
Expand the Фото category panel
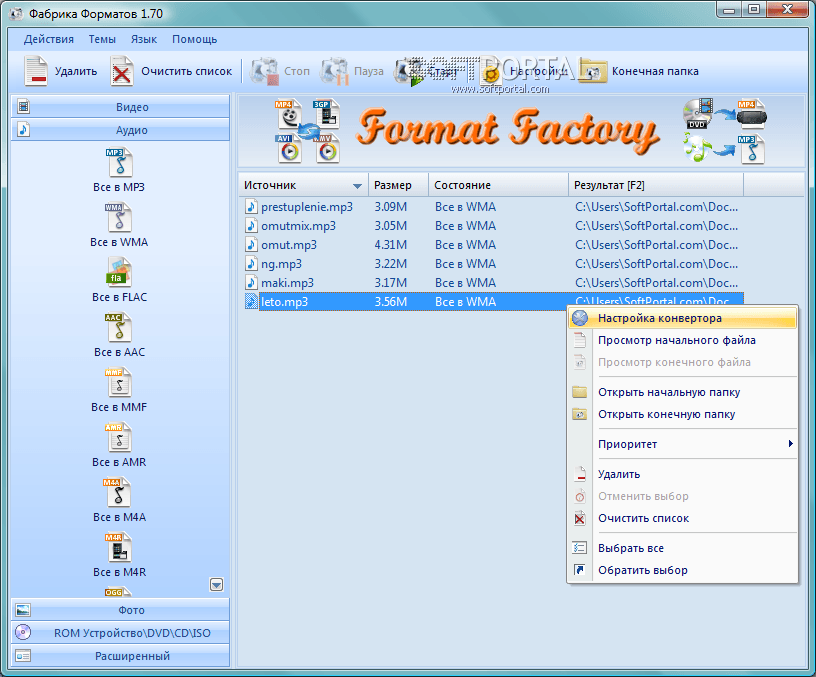(x=120, y=610)
